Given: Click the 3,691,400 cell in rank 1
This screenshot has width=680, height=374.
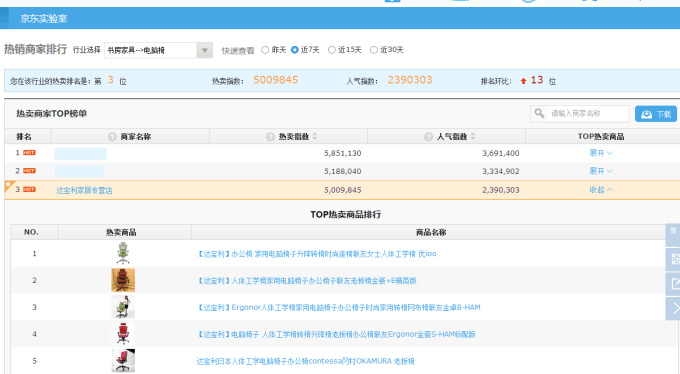Looking at the screenshot, I should coord(500,153).
